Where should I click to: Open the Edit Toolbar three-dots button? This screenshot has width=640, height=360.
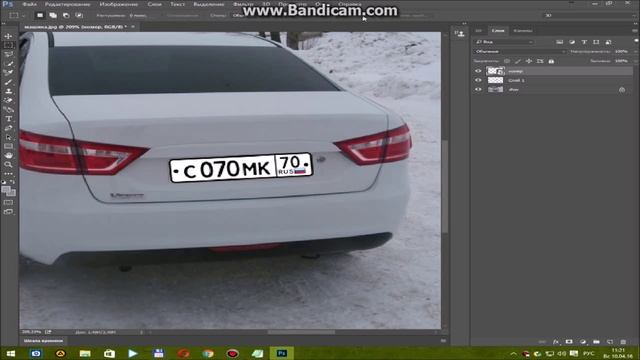[x=8, y=174]
